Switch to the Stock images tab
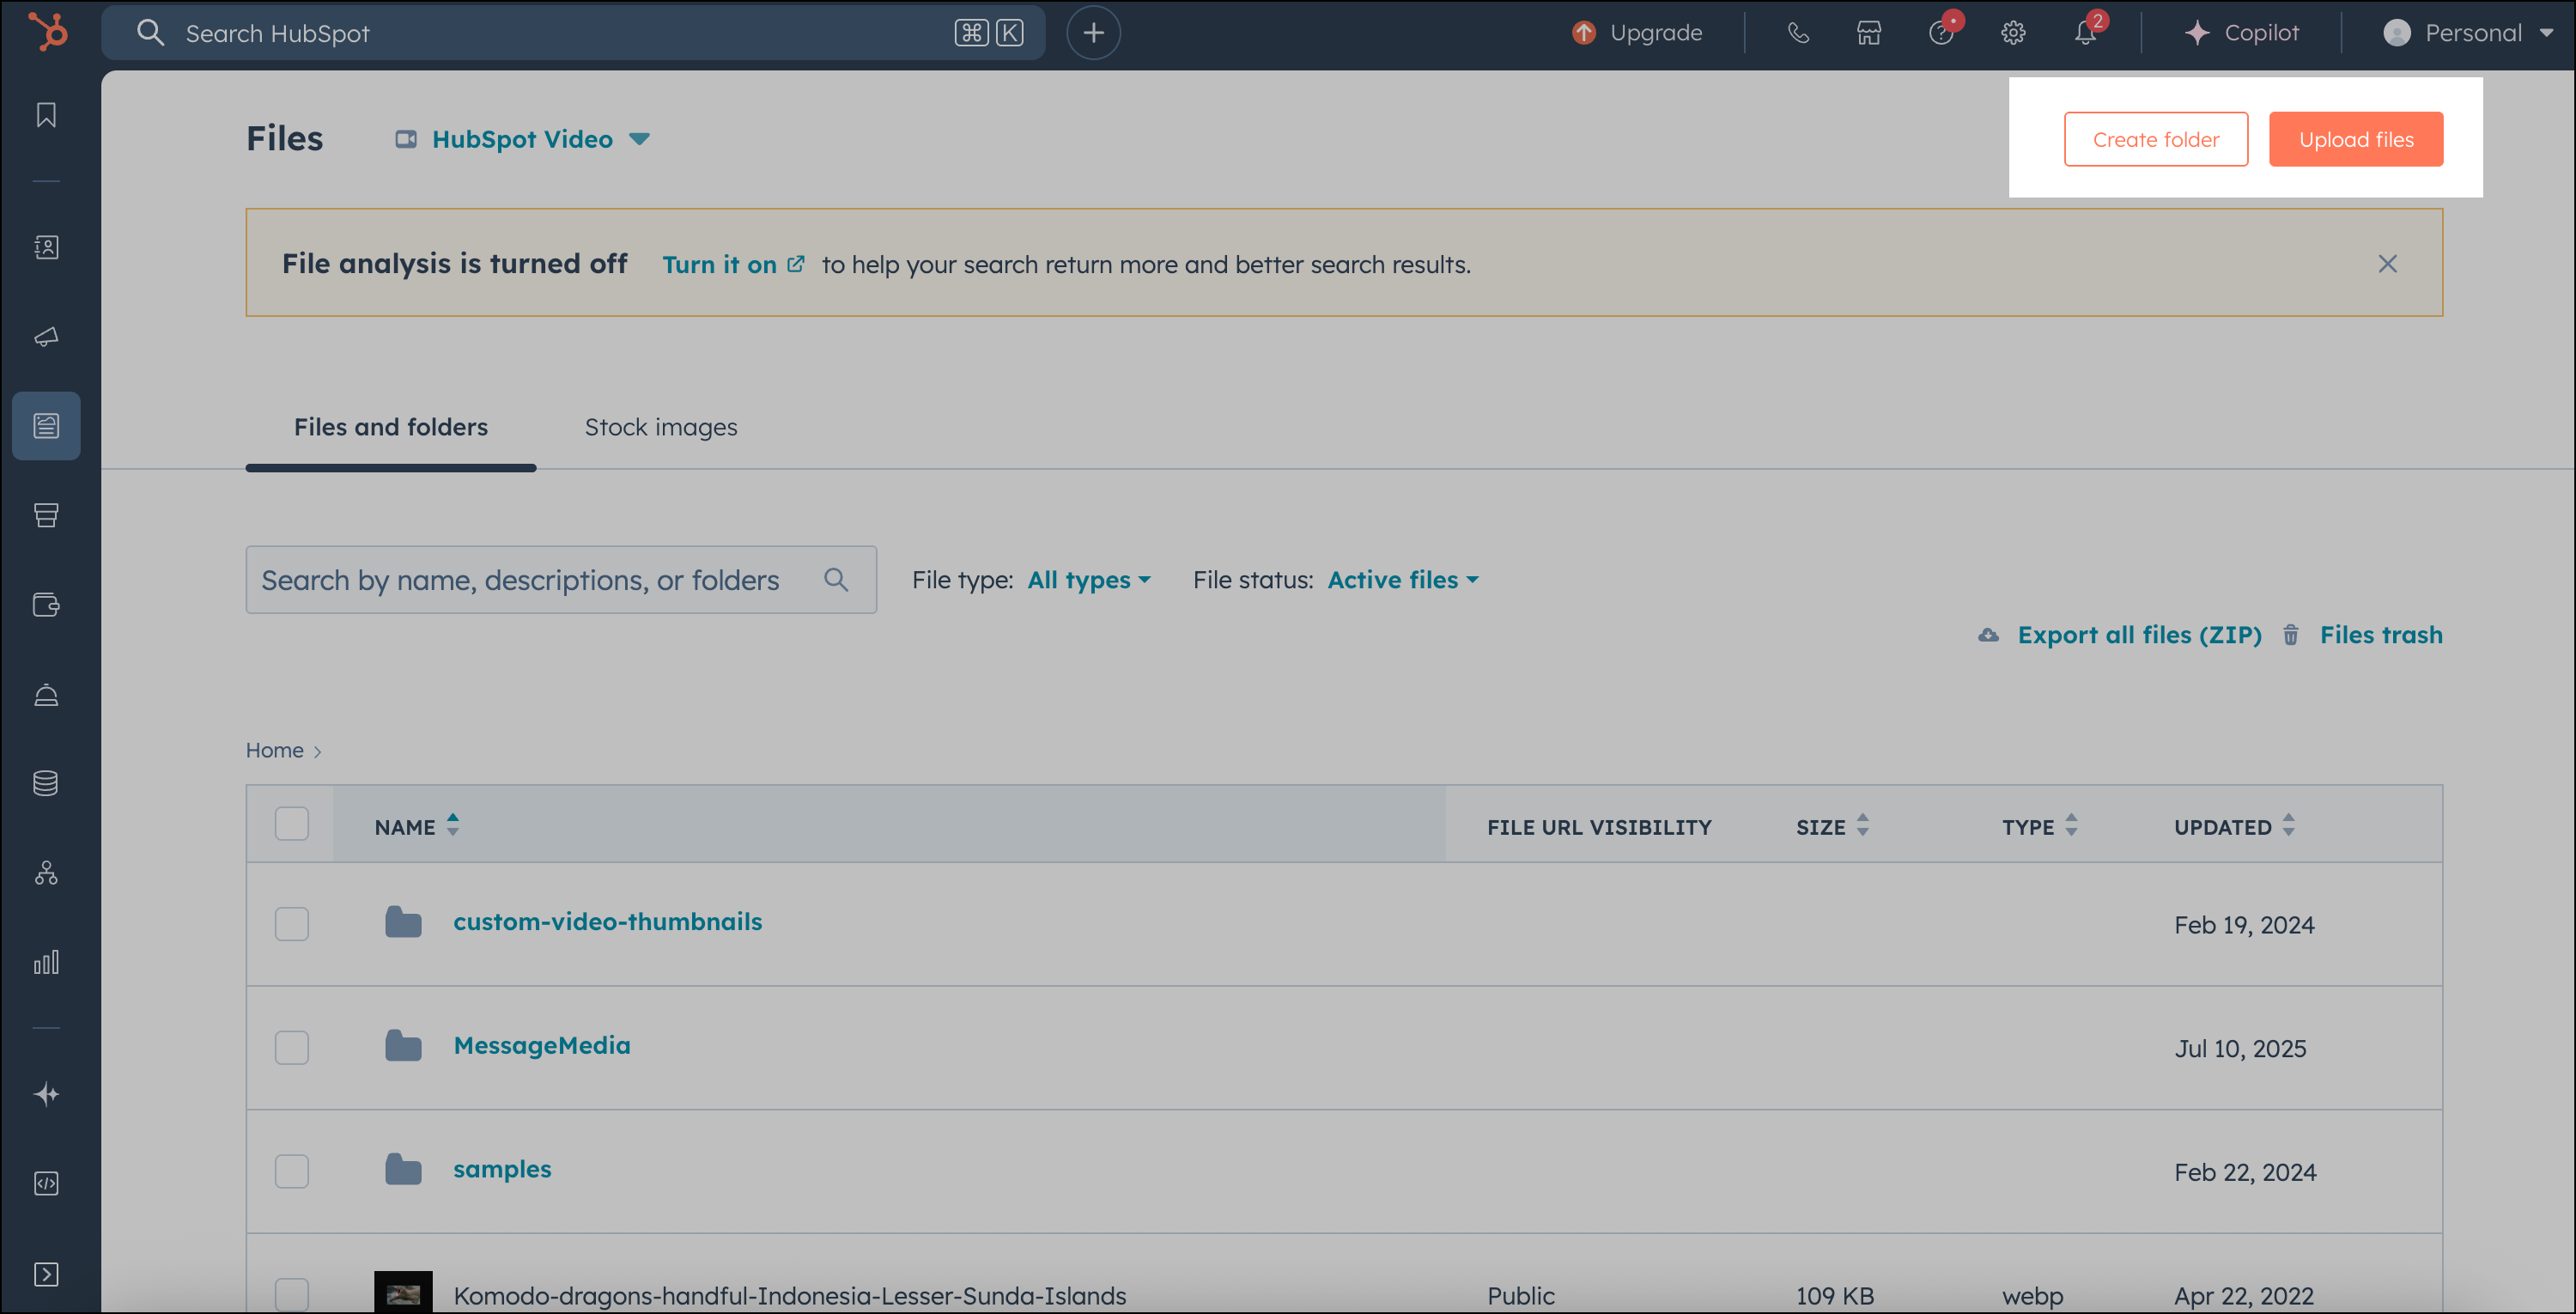The height and width of the screenshot is (1314, 2576). point(661,427)
